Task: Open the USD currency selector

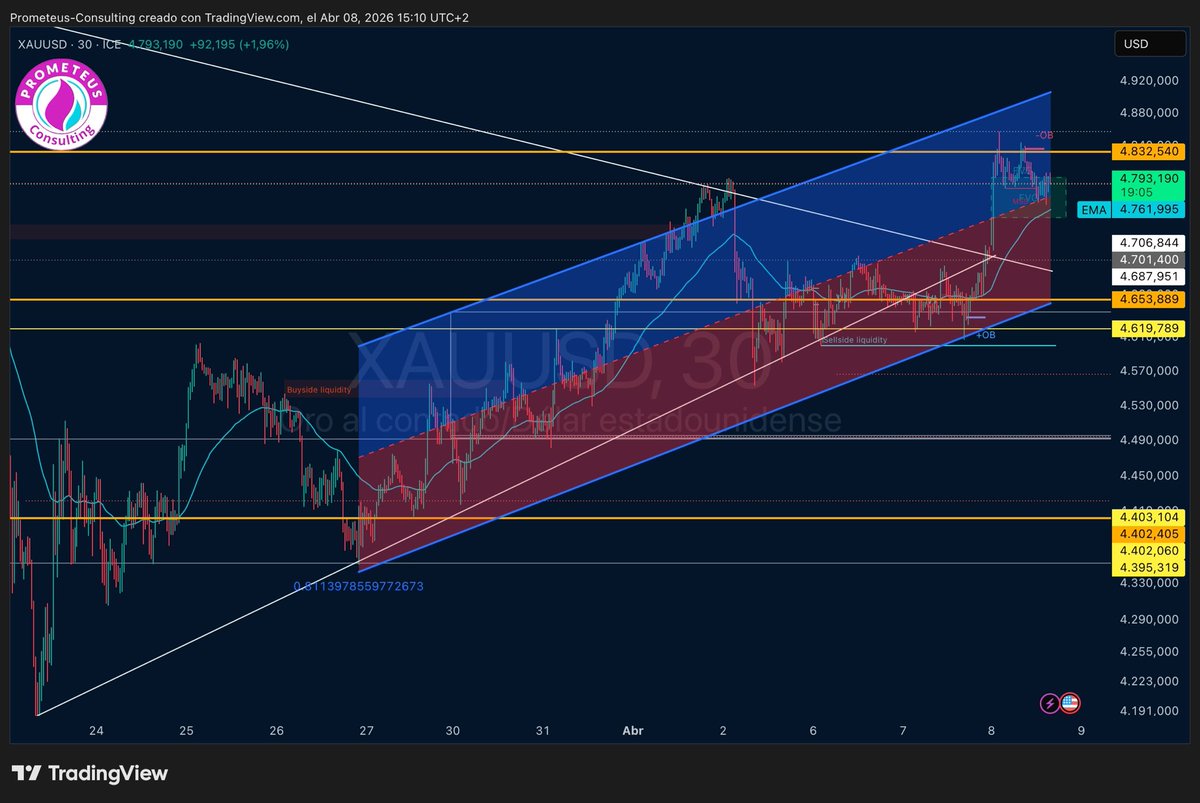Action: pyautogui.click(x=1149, y=44)
